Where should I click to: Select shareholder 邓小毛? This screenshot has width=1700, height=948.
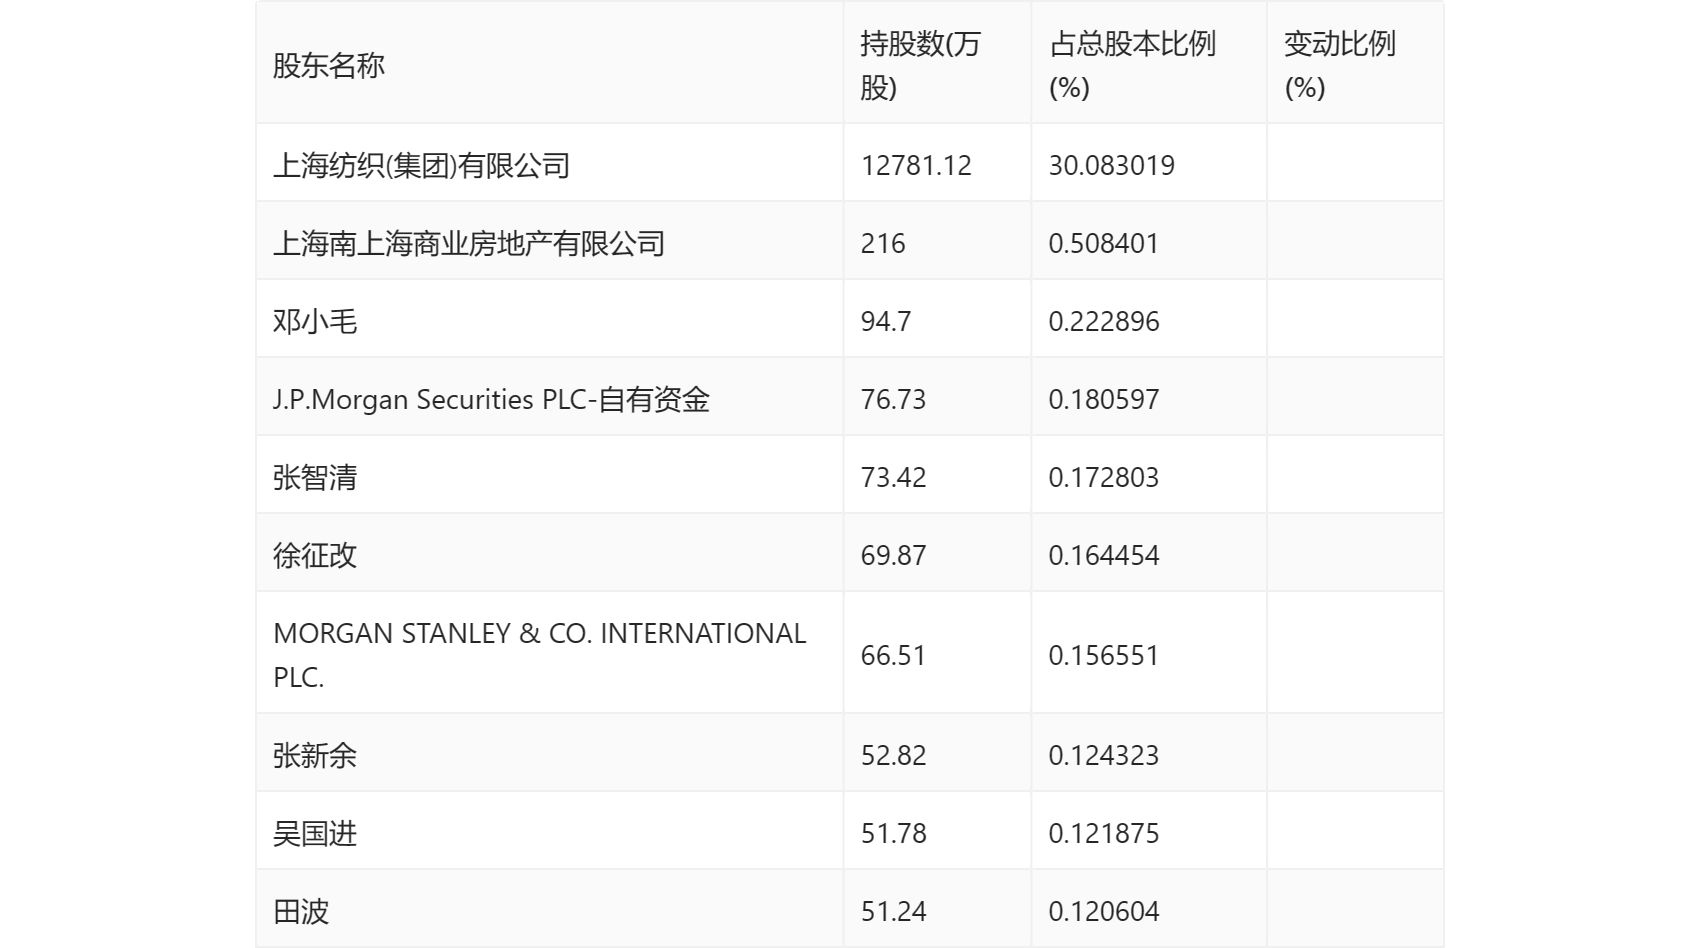pos(315,321)
